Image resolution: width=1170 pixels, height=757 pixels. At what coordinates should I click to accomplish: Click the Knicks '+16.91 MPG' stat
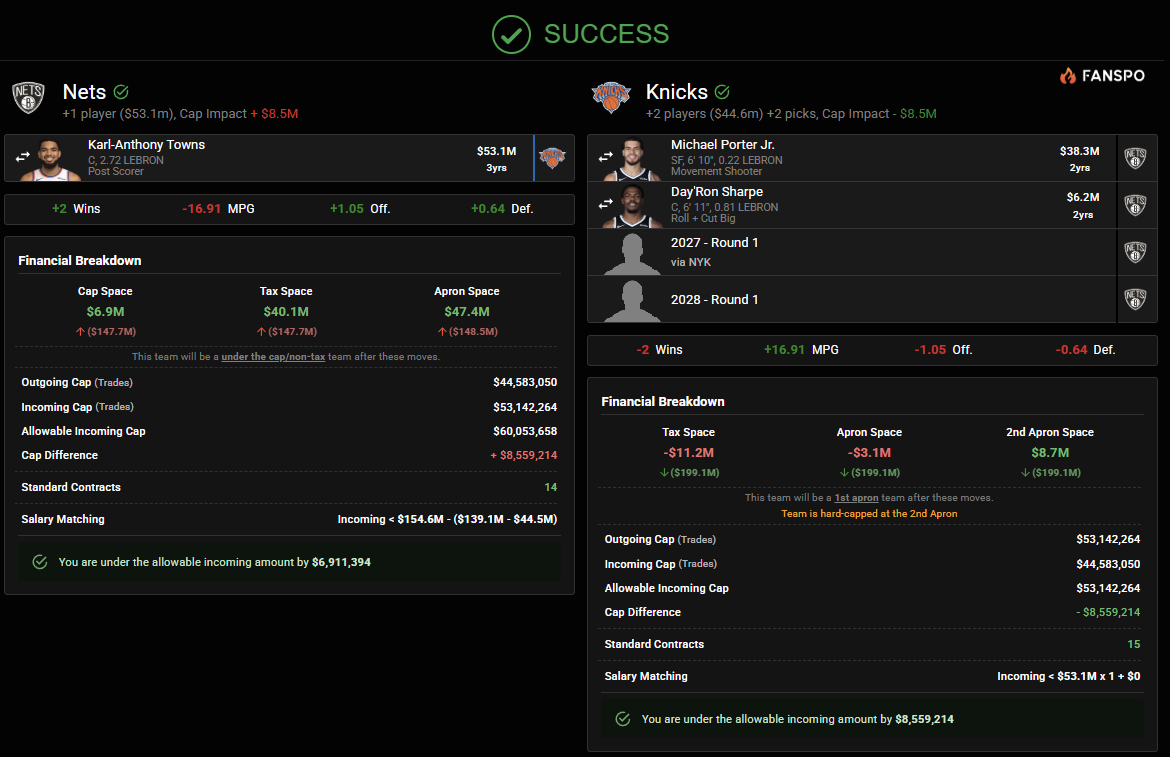coord(801,350)
